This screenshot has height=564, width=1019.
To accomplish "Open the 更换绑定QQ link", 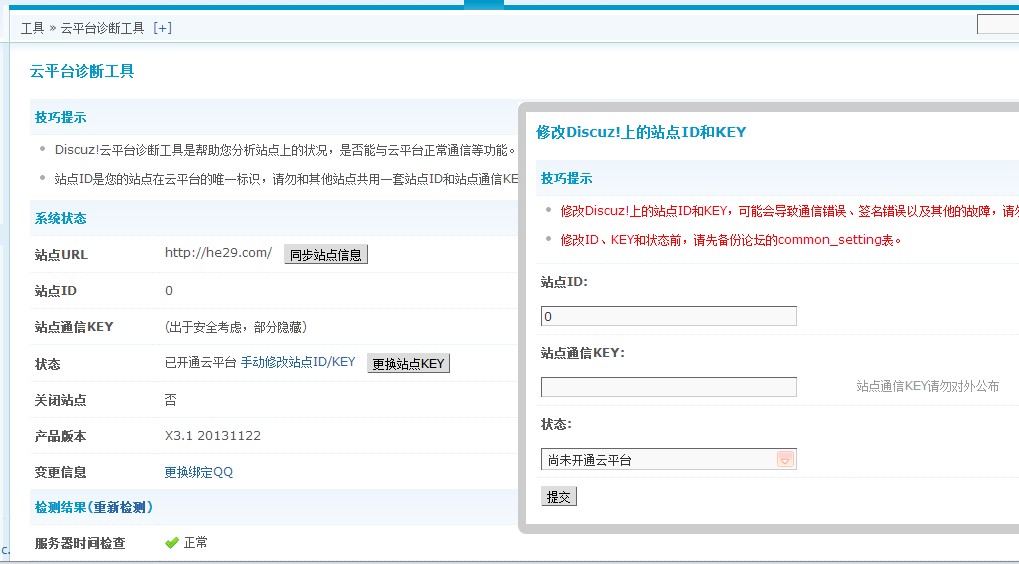I will click(198, 472).
